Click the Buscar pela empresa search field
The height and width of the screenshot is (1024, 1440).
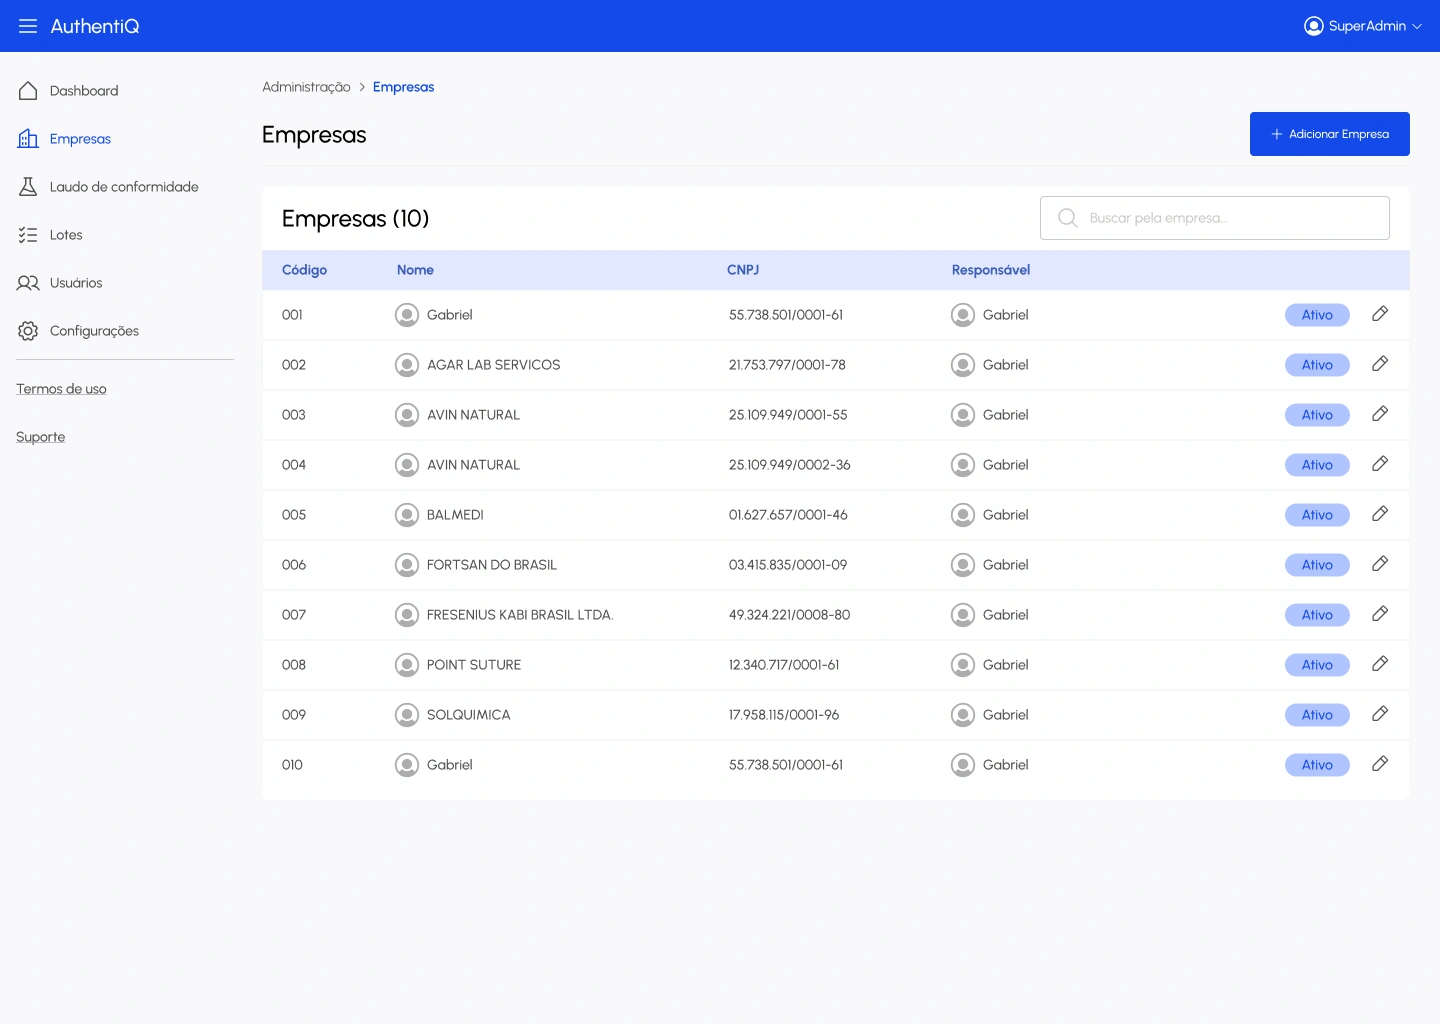[1230, 218]
